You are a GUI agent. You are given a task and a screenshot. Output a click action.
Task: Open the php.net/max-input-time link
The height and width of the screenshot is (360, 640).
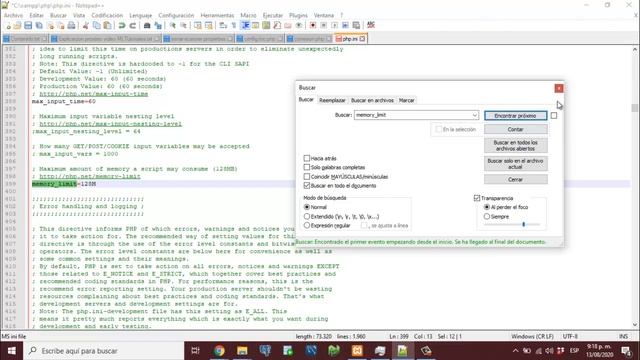tap(93, 94)
